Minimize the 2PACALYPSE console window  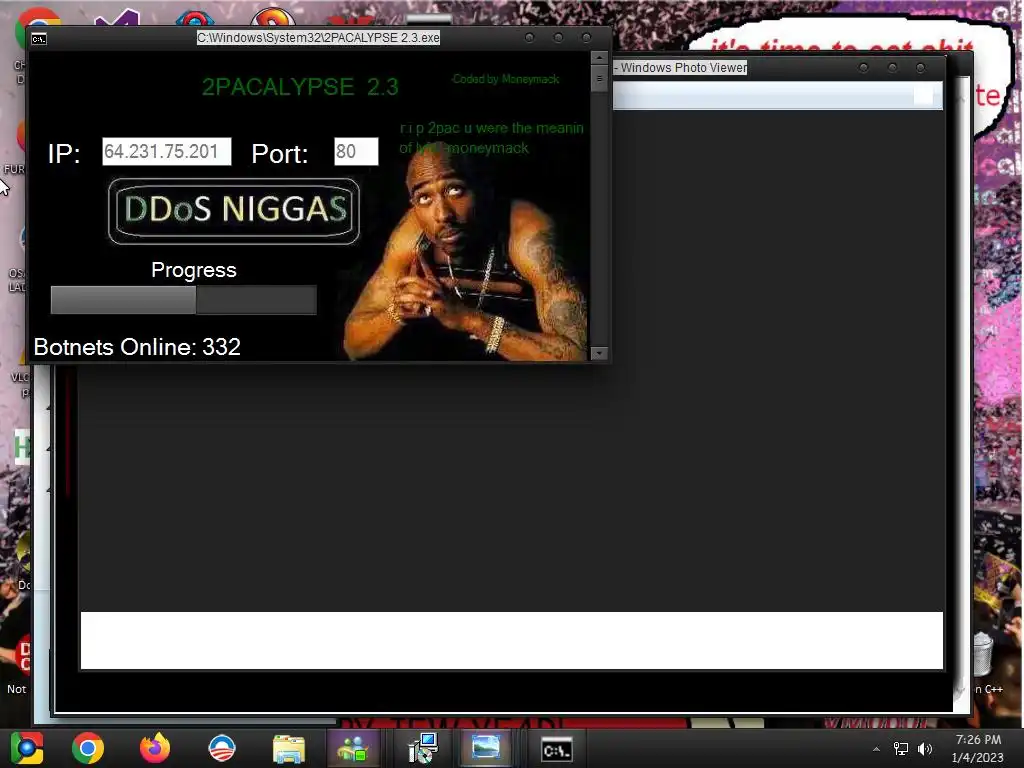click(530, 38)
